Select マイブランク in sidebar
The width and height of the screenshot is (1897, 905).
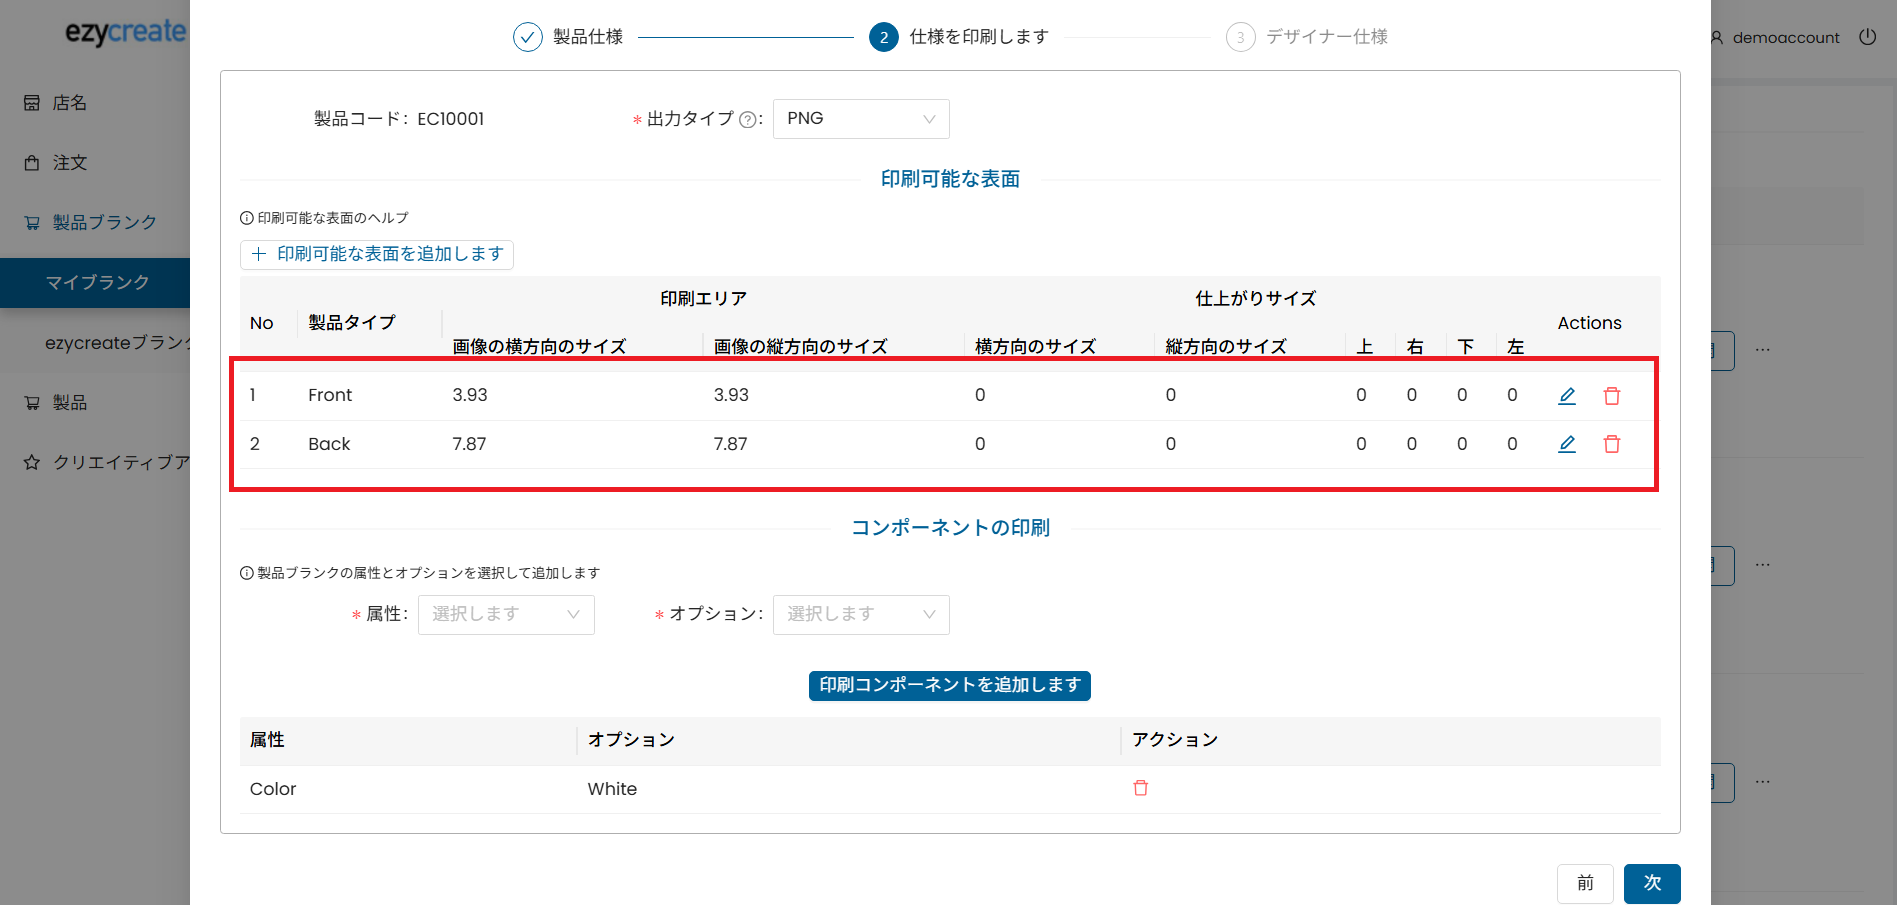coord(97,283)
